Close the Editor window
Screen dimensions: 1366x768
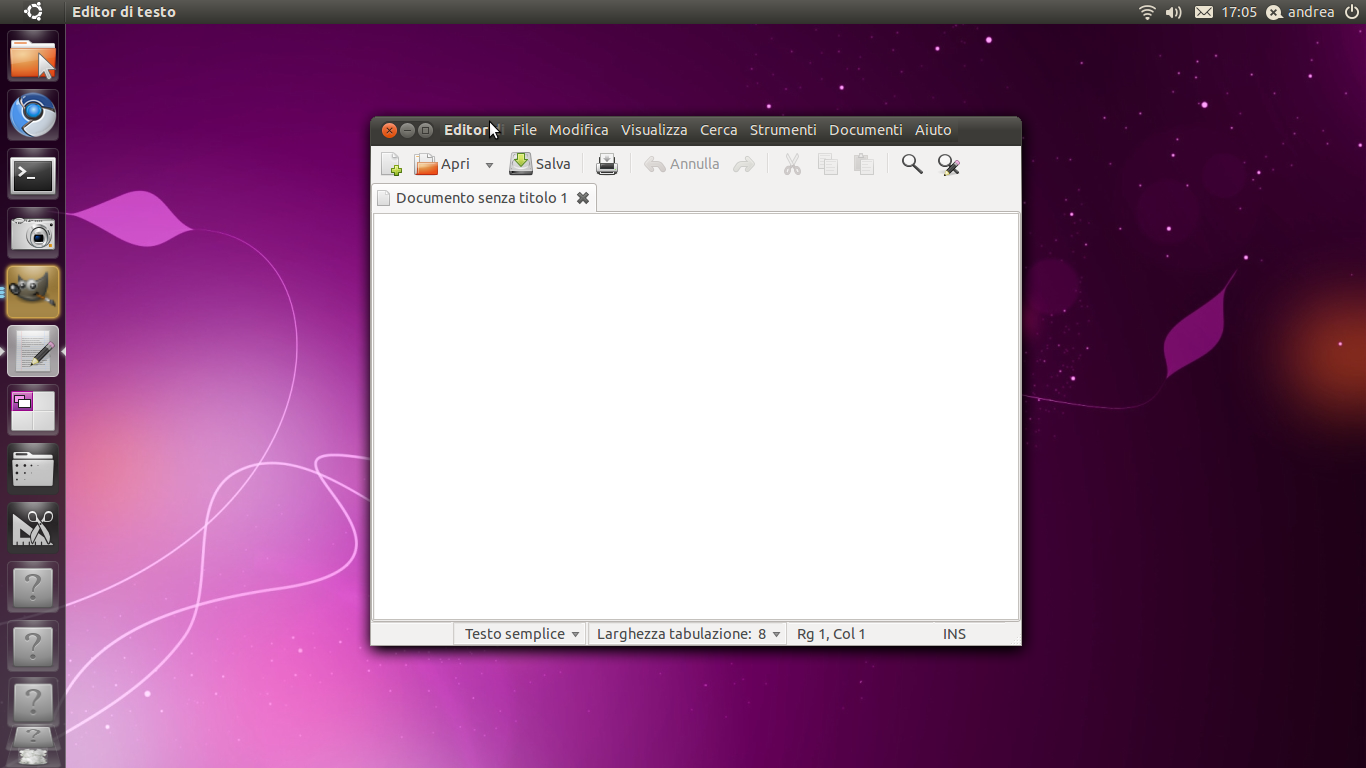pyautogui.click(x=390, y=130)
